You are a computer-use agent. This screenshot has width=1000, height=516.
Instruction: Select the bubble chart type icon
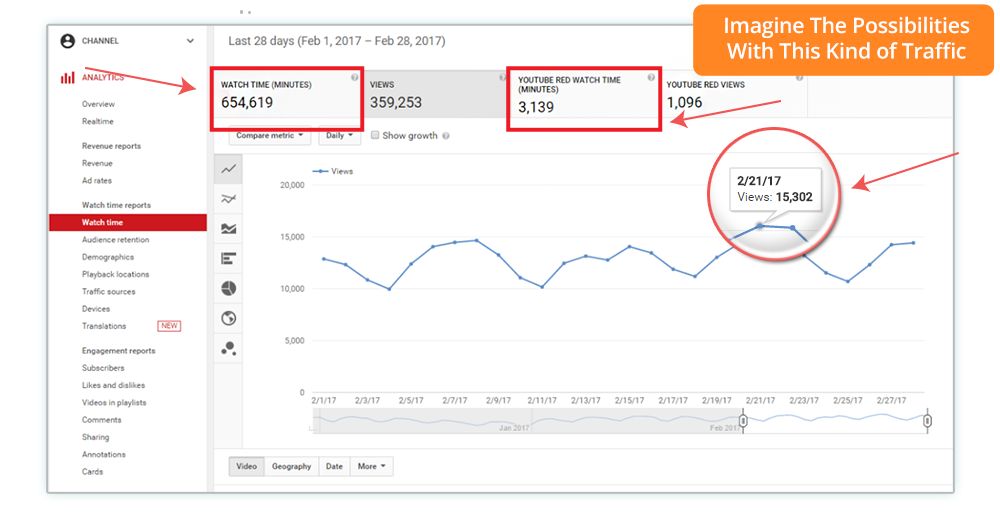click(228, 348)
